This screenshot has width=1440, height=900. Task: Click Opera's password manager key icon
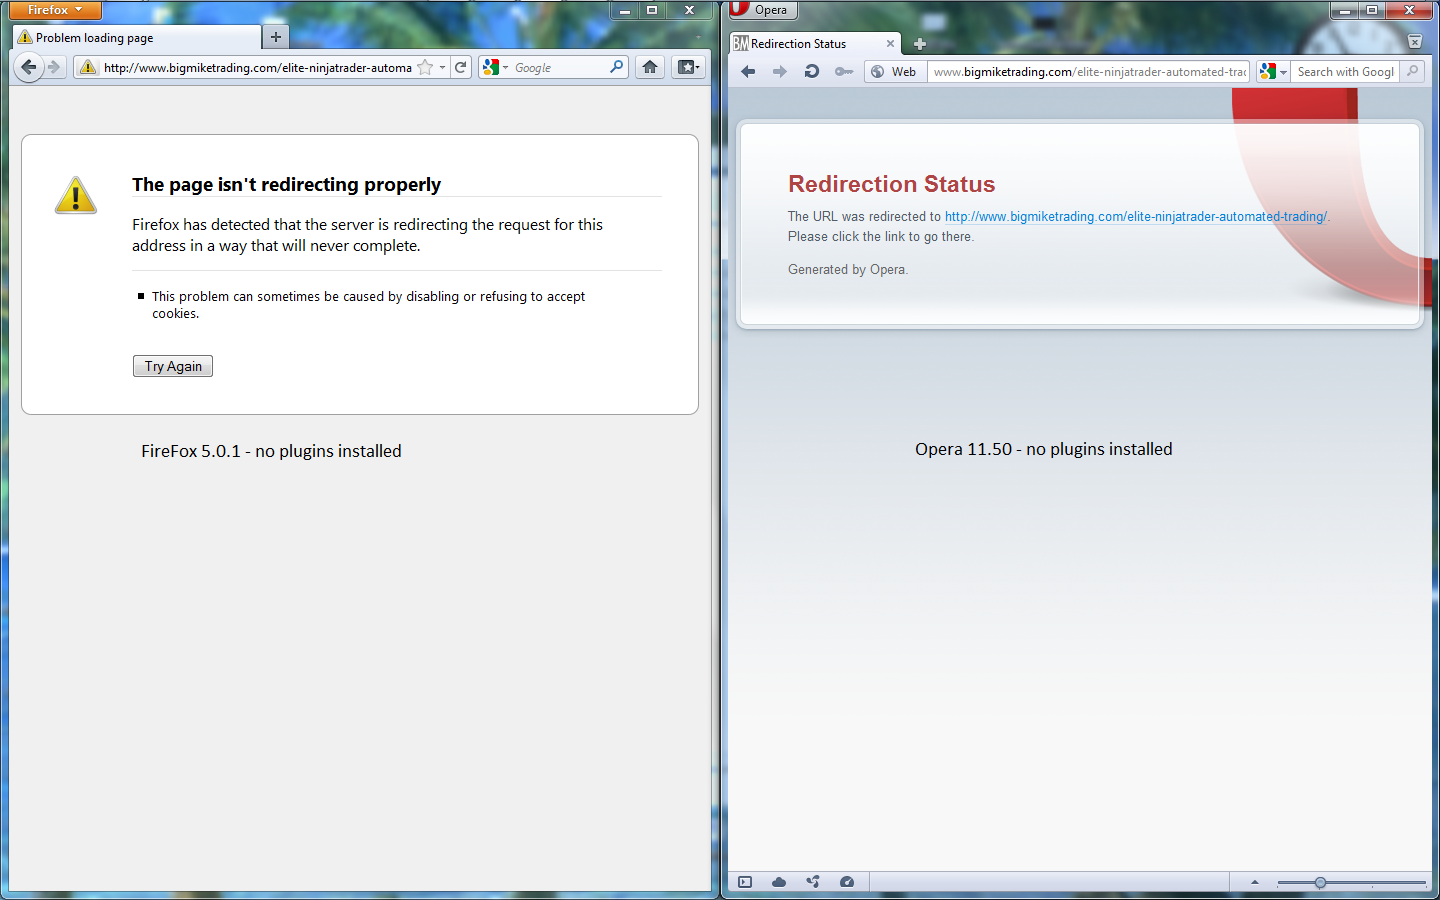[x=844, y=71]
